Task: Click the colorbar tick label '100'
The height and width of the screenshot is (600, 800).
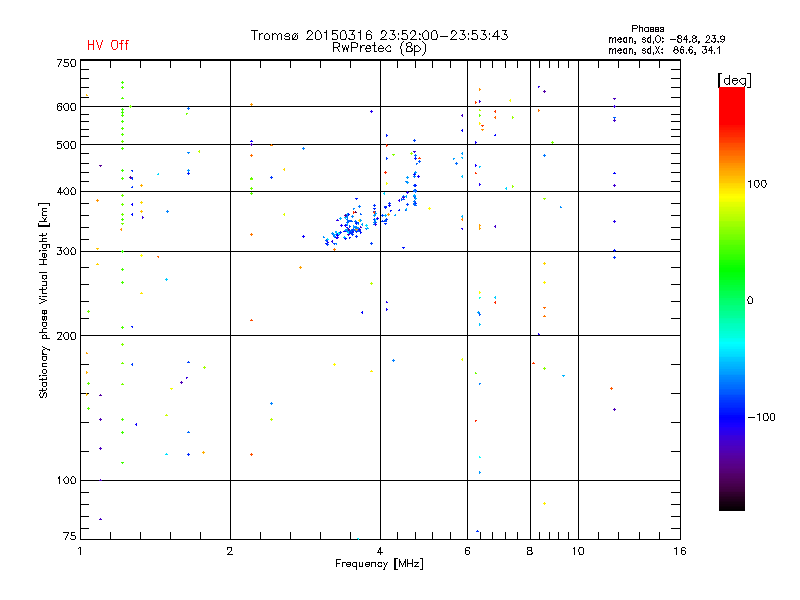Action: [757, 184]
